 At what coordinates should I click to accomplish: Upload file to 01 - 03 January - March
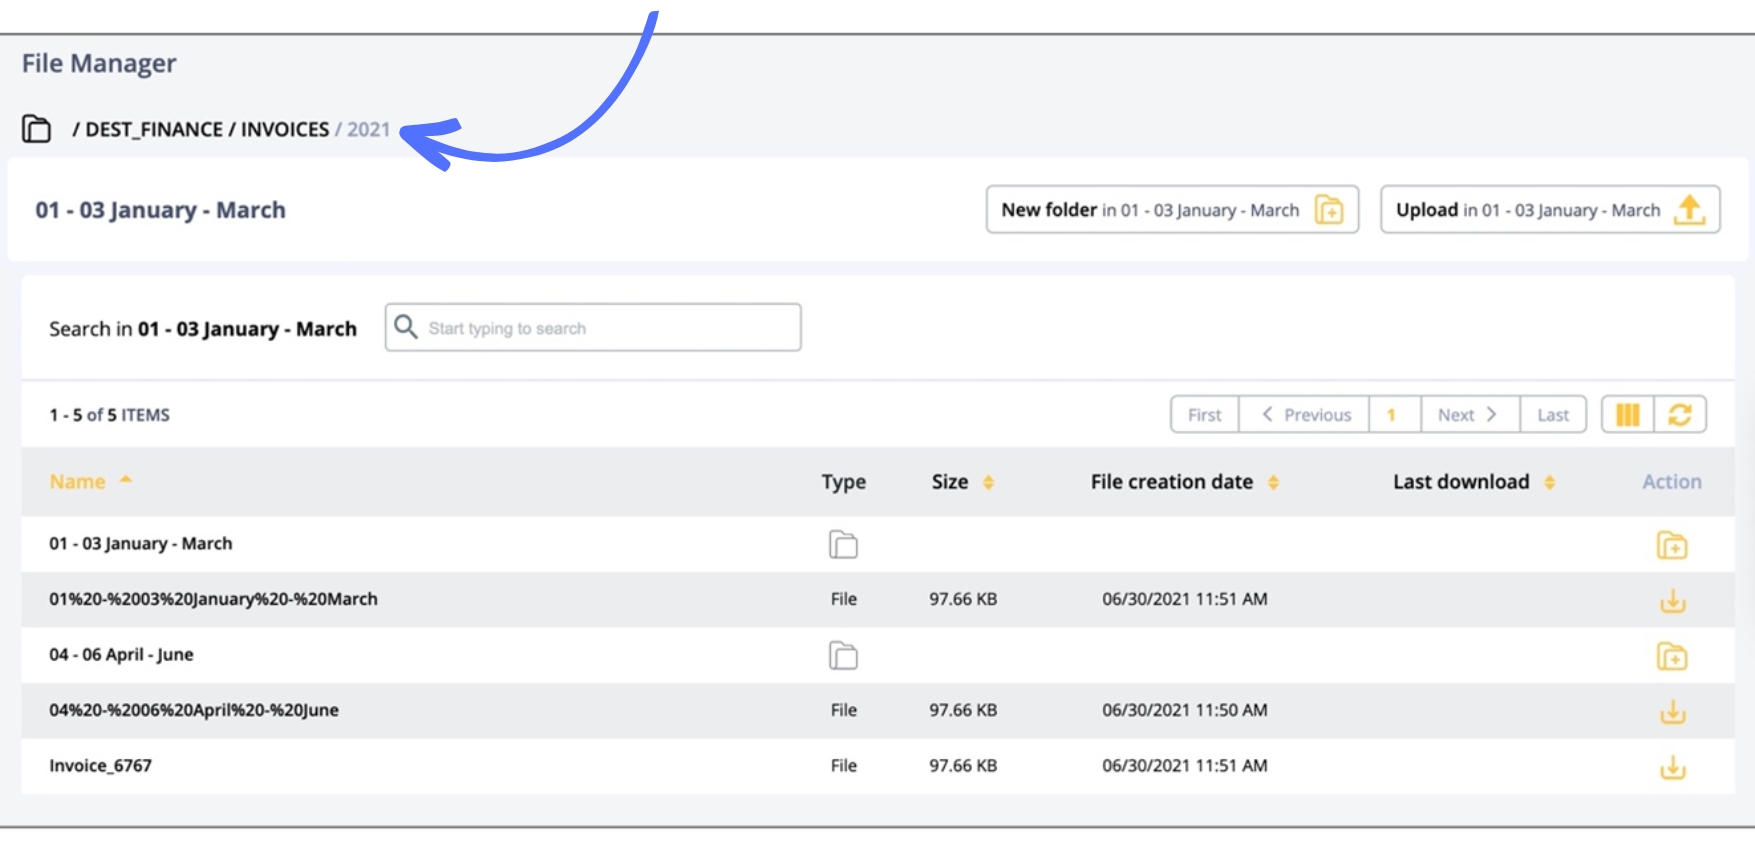click(x=1549, y=210)
